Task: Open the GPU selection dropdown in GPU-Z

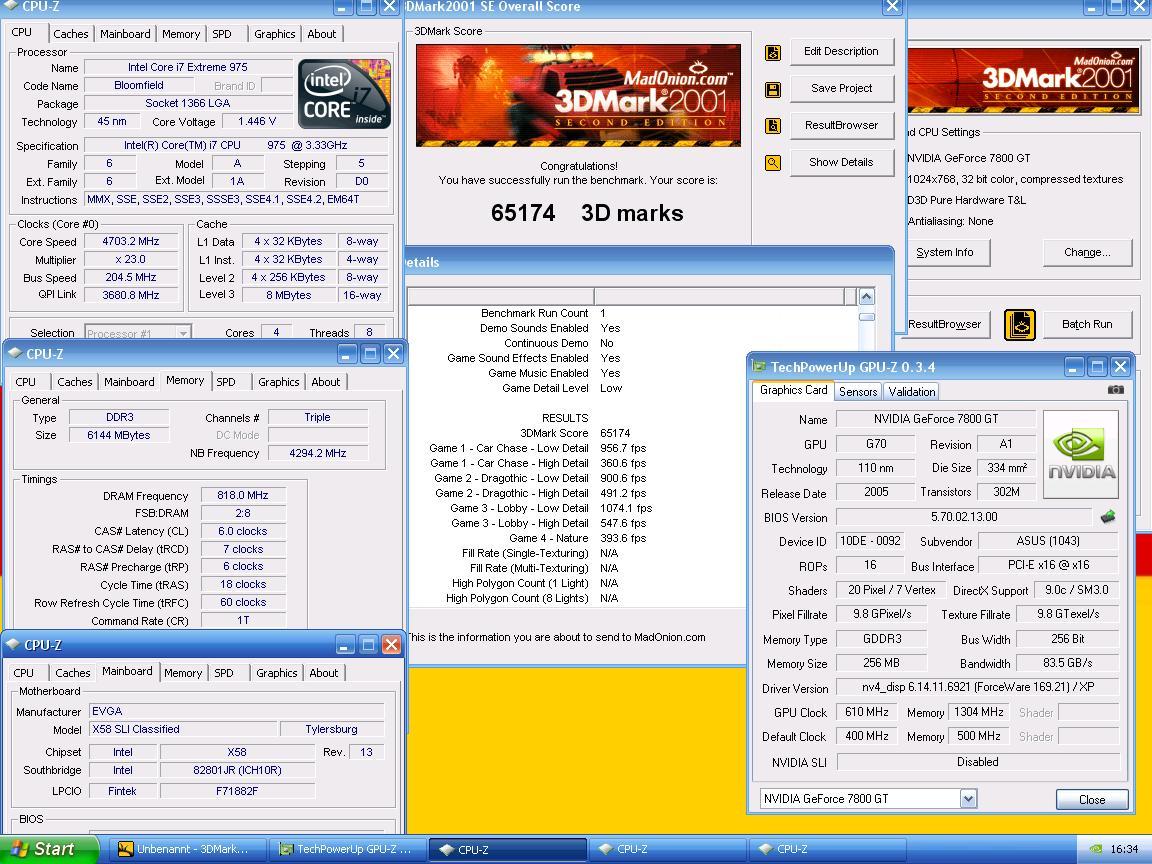Action: pos(968,799)
